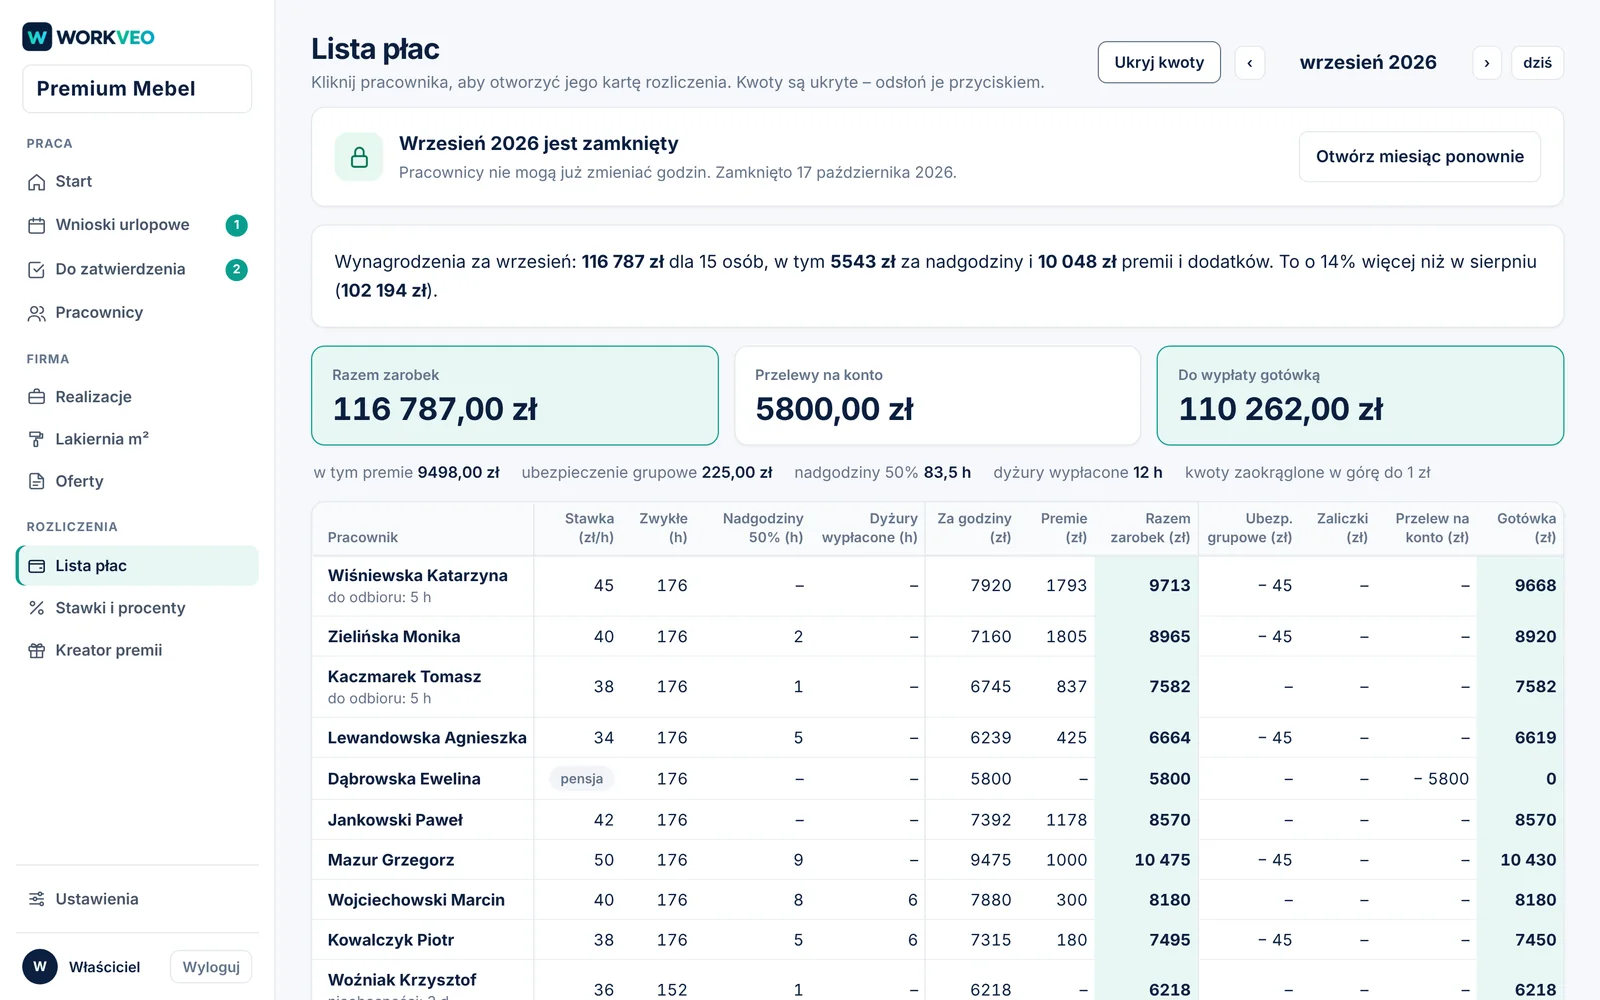Click the Realizacje briefcase icon
Image resolution: width=1600 pixels, height=1000 pixels.
pyautogui.click(x=37, y=397)
